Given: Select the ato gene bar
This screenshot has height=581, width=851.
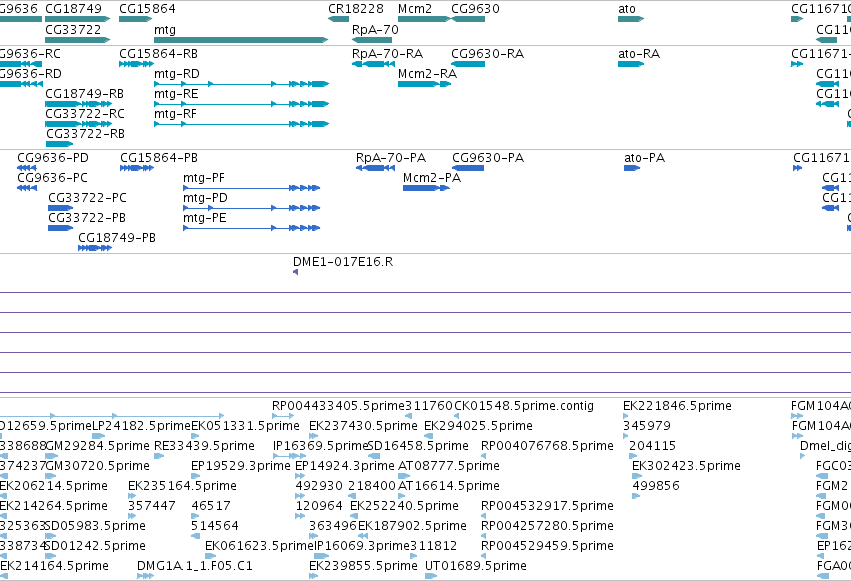Looking at the screenshot, I should click(x=631, y=19).
